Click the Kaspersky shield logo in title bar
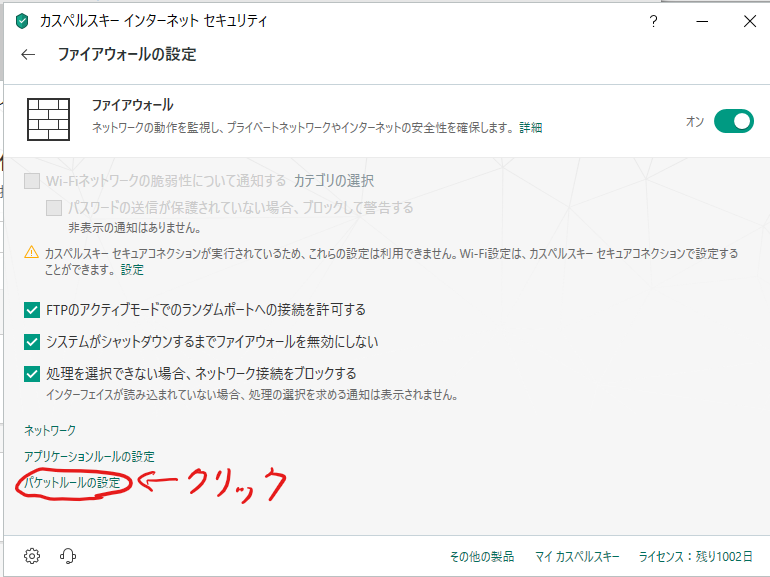The width and height of the screenshot is (770, 577). (x=22, y=22)
